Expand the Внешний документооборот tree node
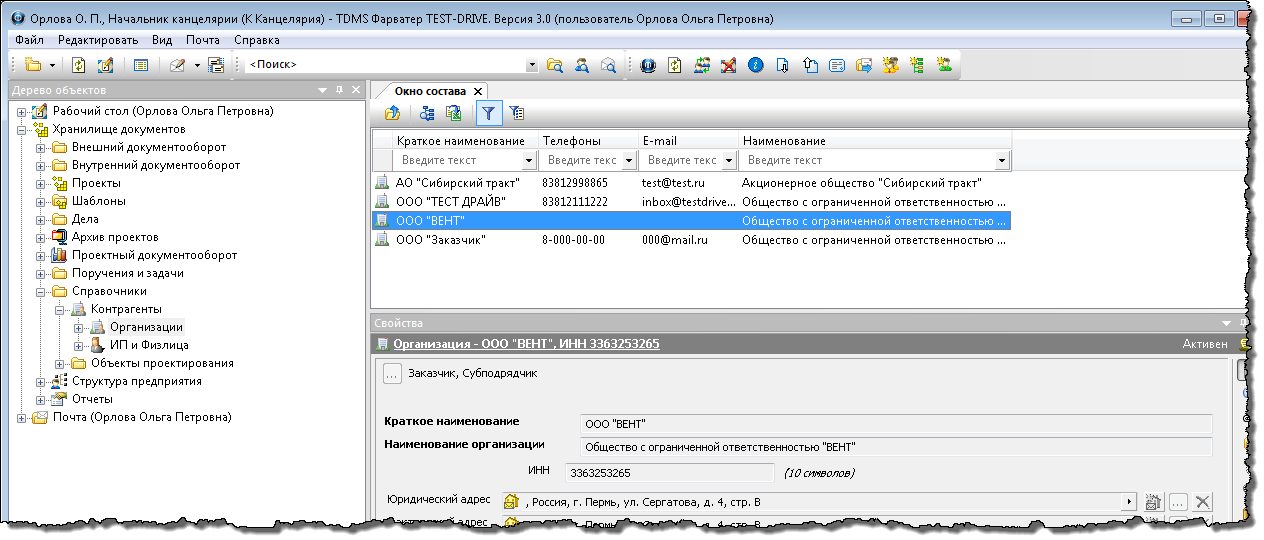 pyautogui.click(x=41, y=147)
